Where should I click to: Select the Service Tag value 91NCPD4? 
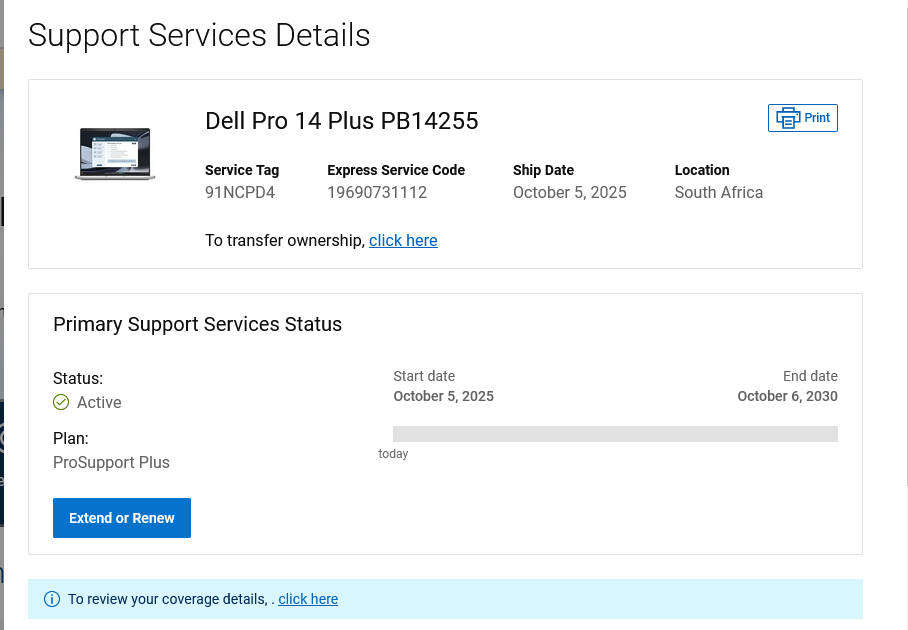coord(240,192)
